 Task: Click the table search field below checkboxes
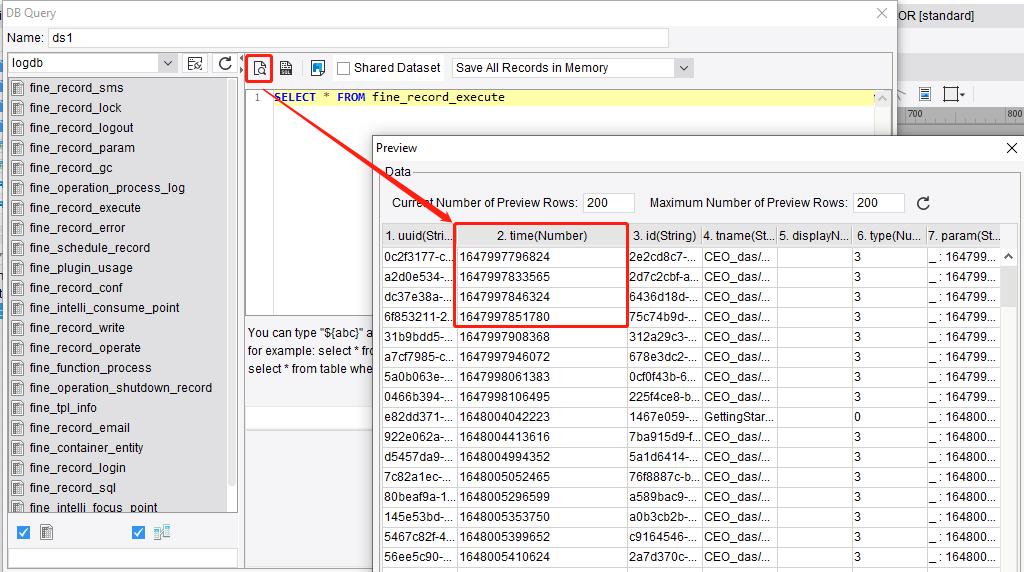123,558
